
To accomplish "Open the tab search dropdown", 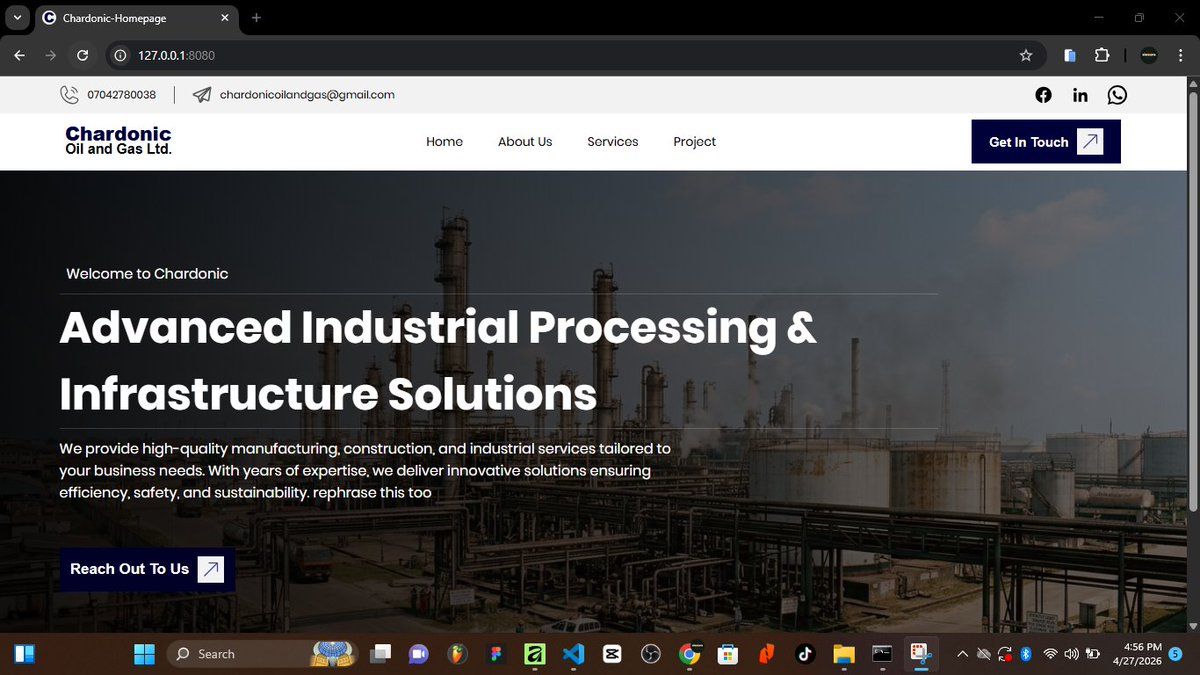I will 17,17.
